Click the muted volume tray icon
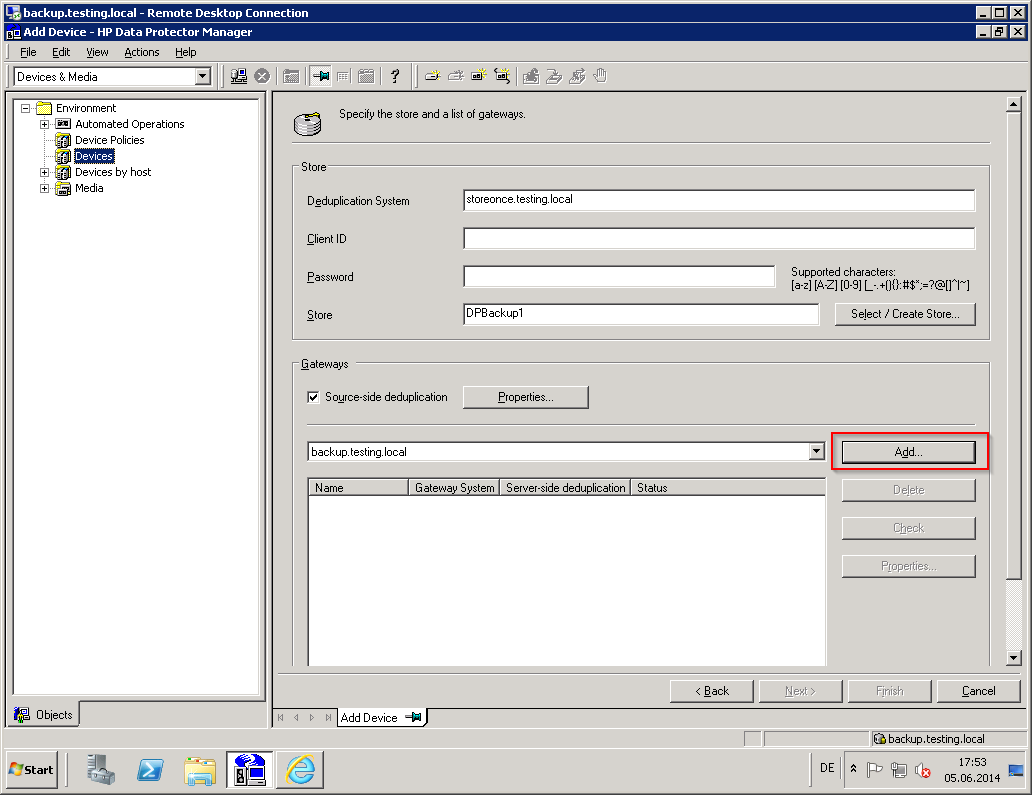The image size is (1032, 795). tap(923, 770)
